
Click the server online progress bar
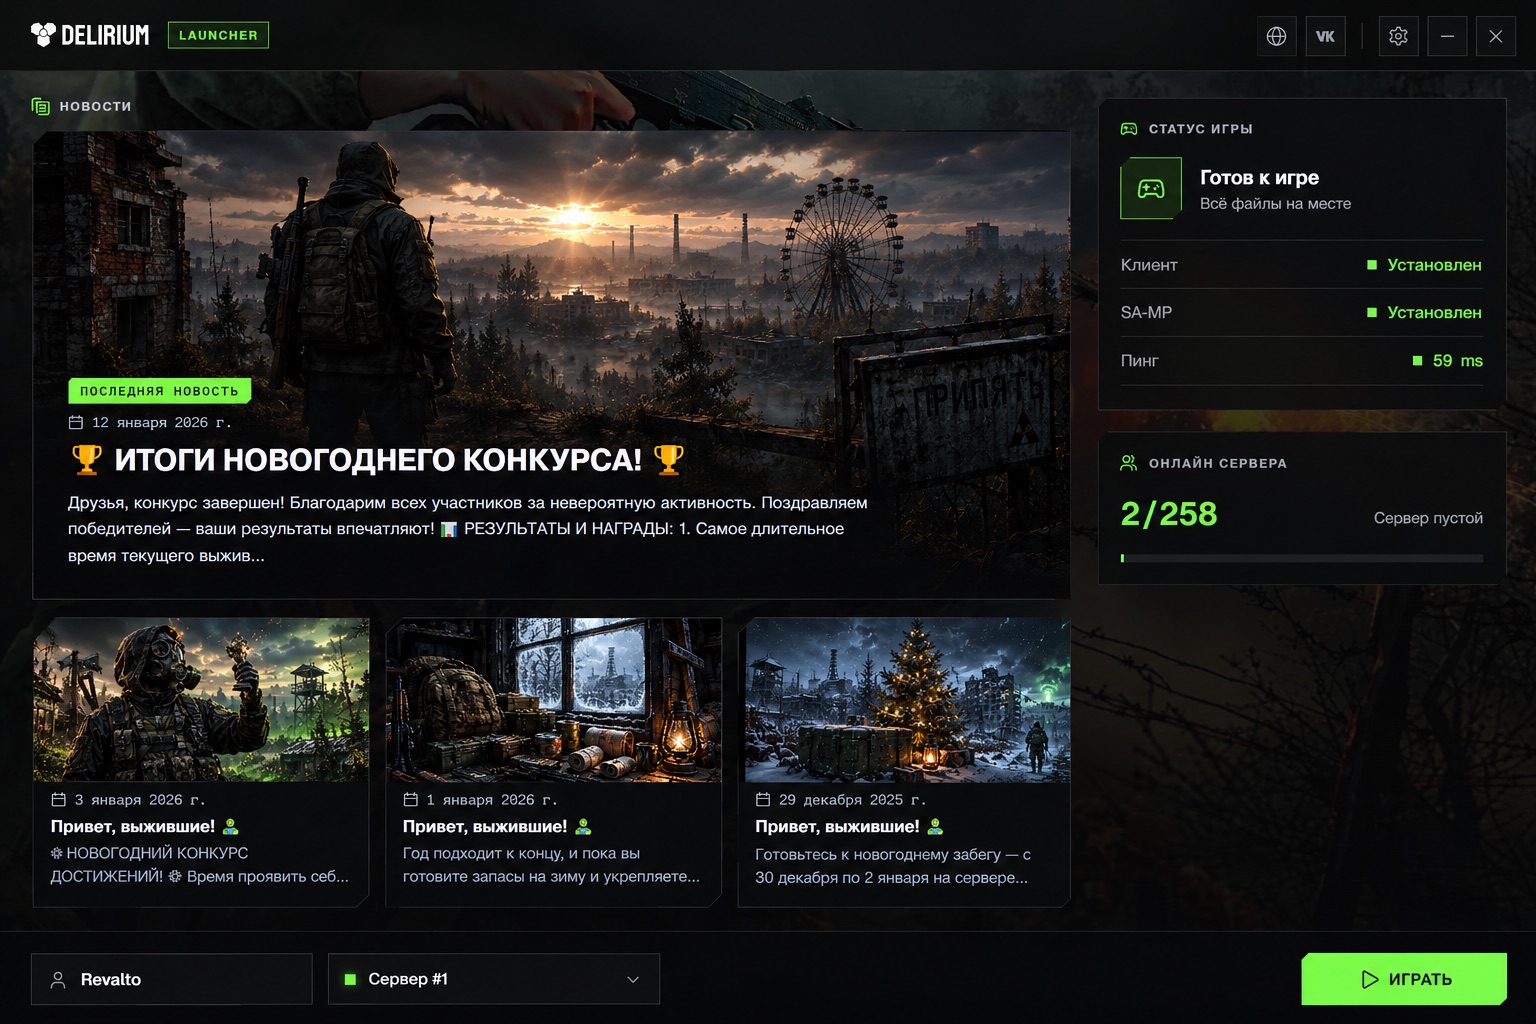point(1302,558)
